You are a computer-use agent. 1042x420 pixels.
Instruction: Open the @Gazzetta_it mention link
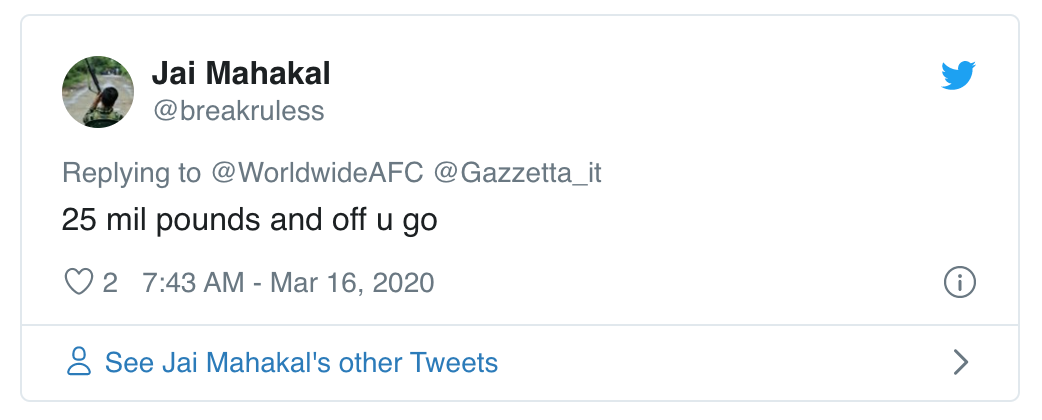[517, 172]
